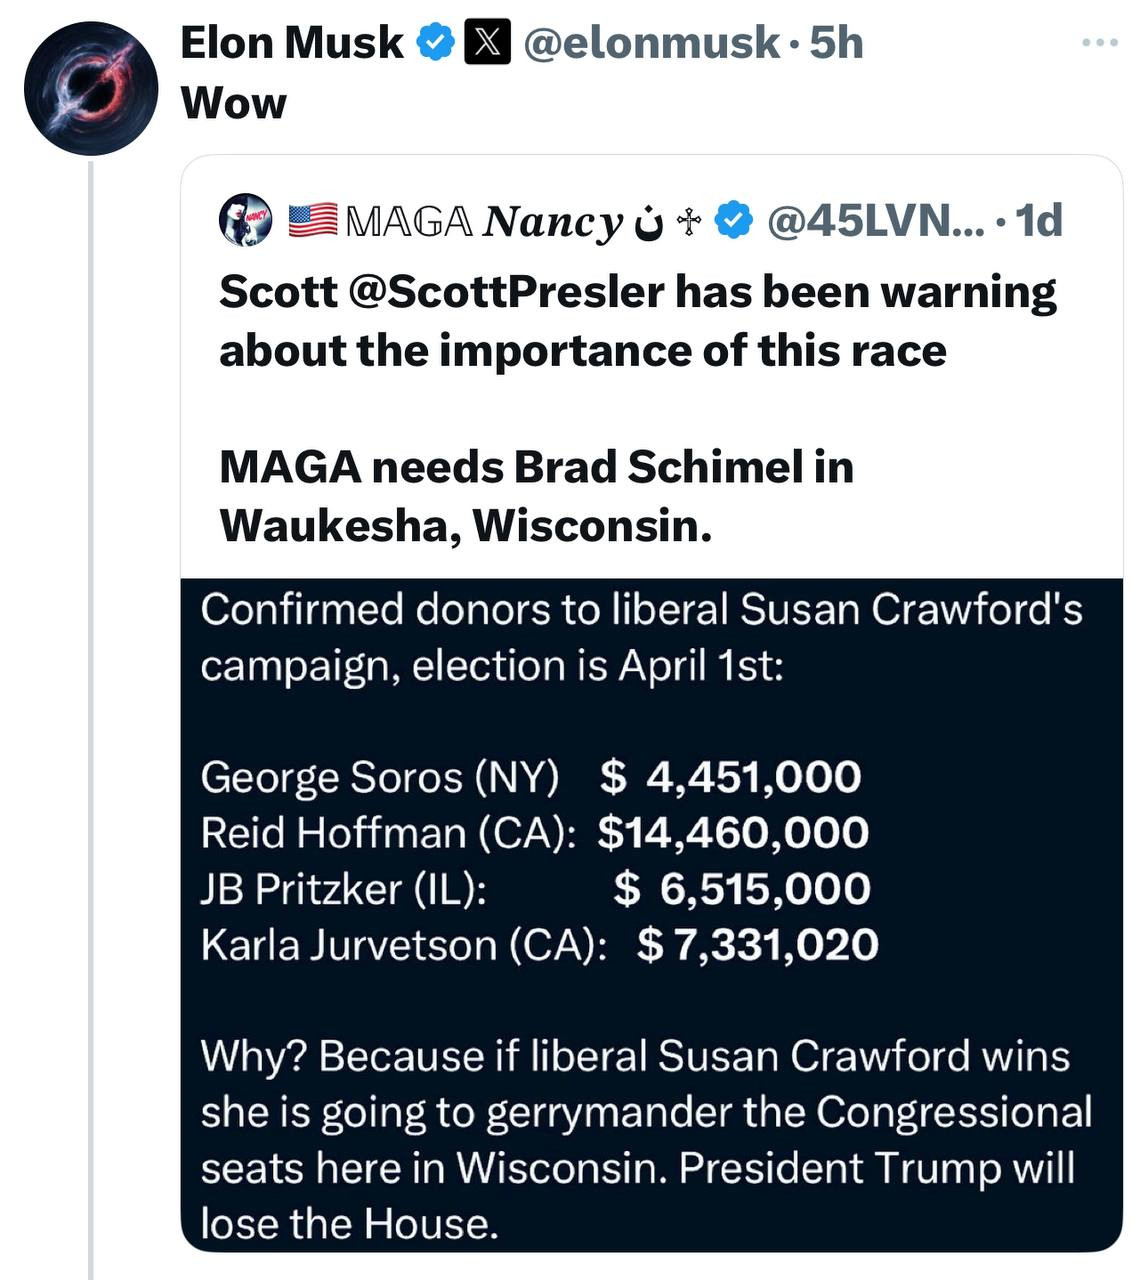The image size is (1148, 1280).
Task: Click the @elonmusk handle
Action: (x=651, y=43)
